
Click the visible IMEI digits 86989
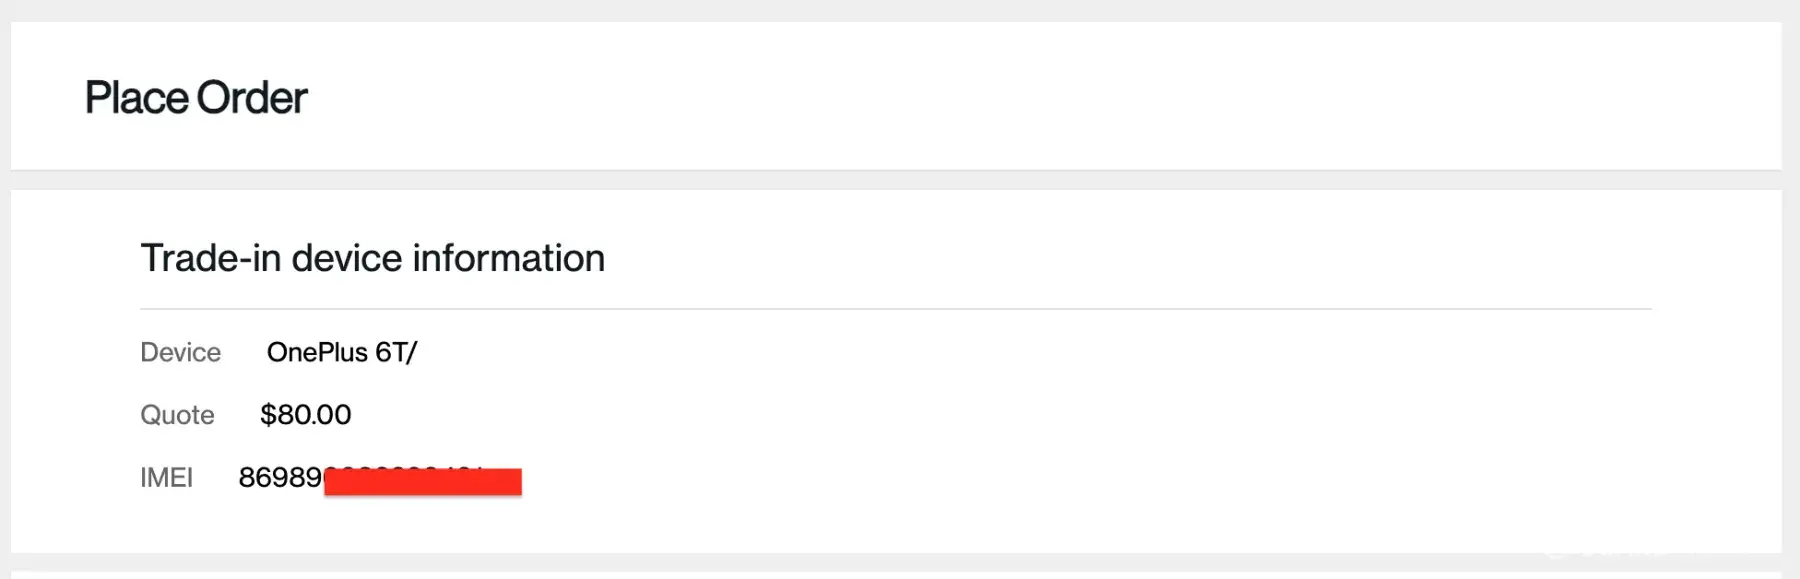(280, 478)
